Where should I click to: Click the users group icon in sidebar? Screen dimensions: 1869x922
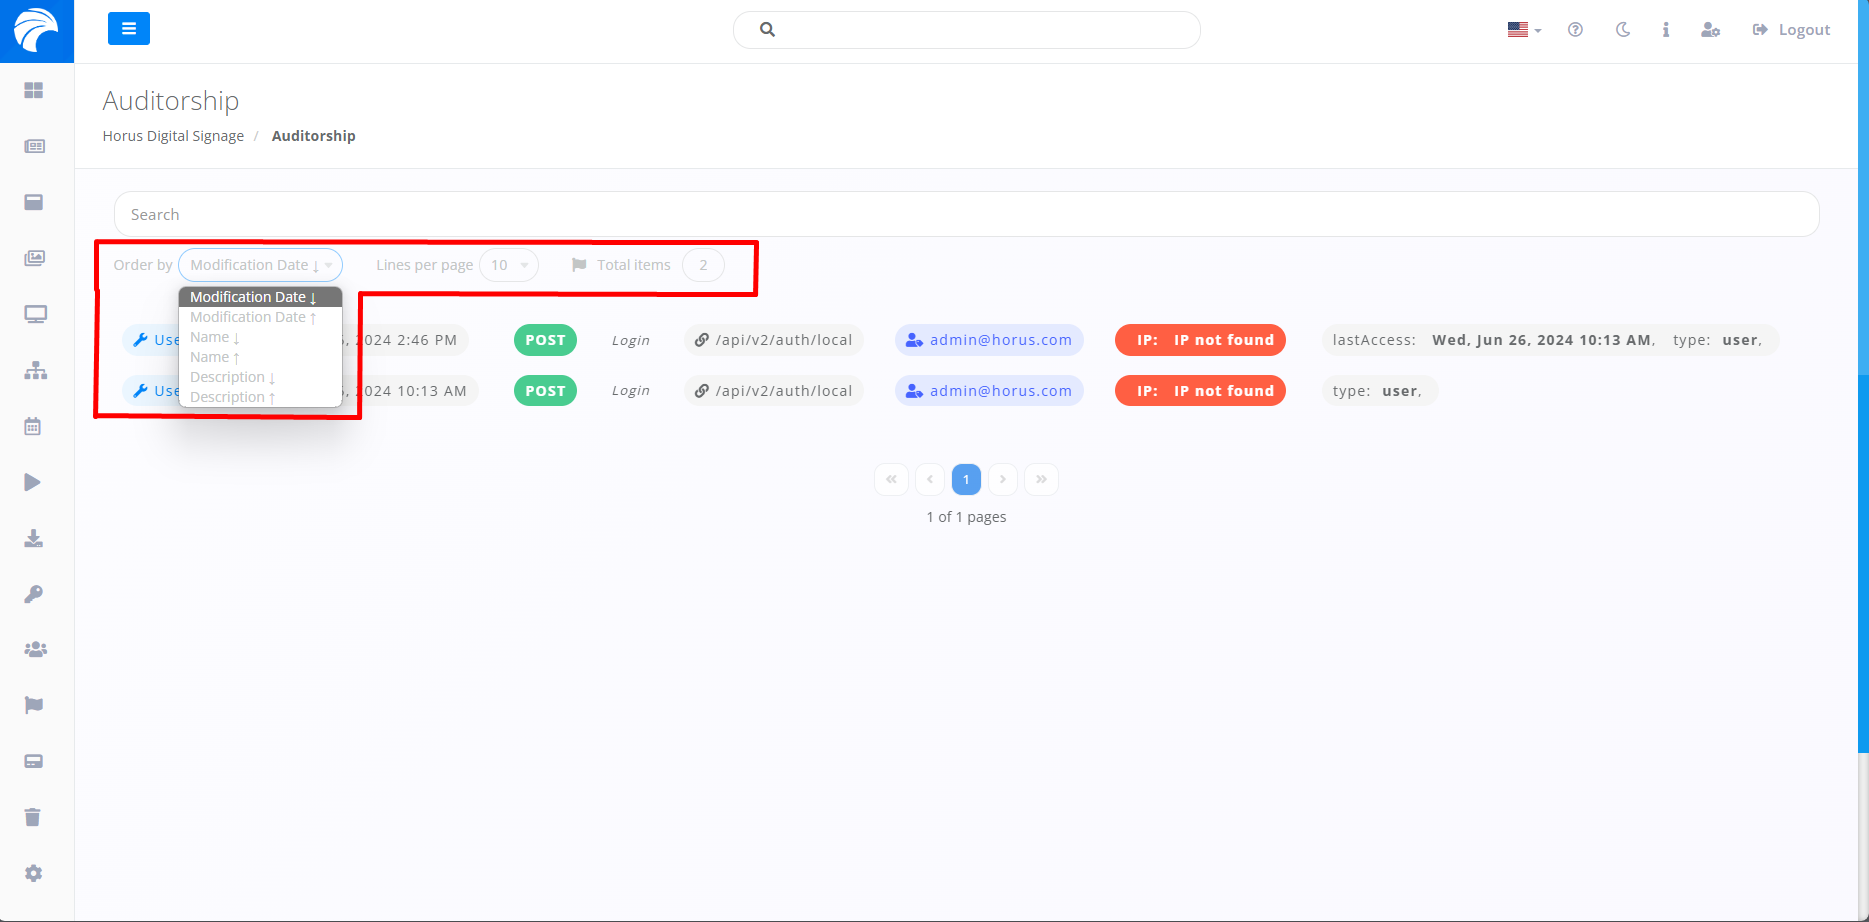(x=35, y=650)
